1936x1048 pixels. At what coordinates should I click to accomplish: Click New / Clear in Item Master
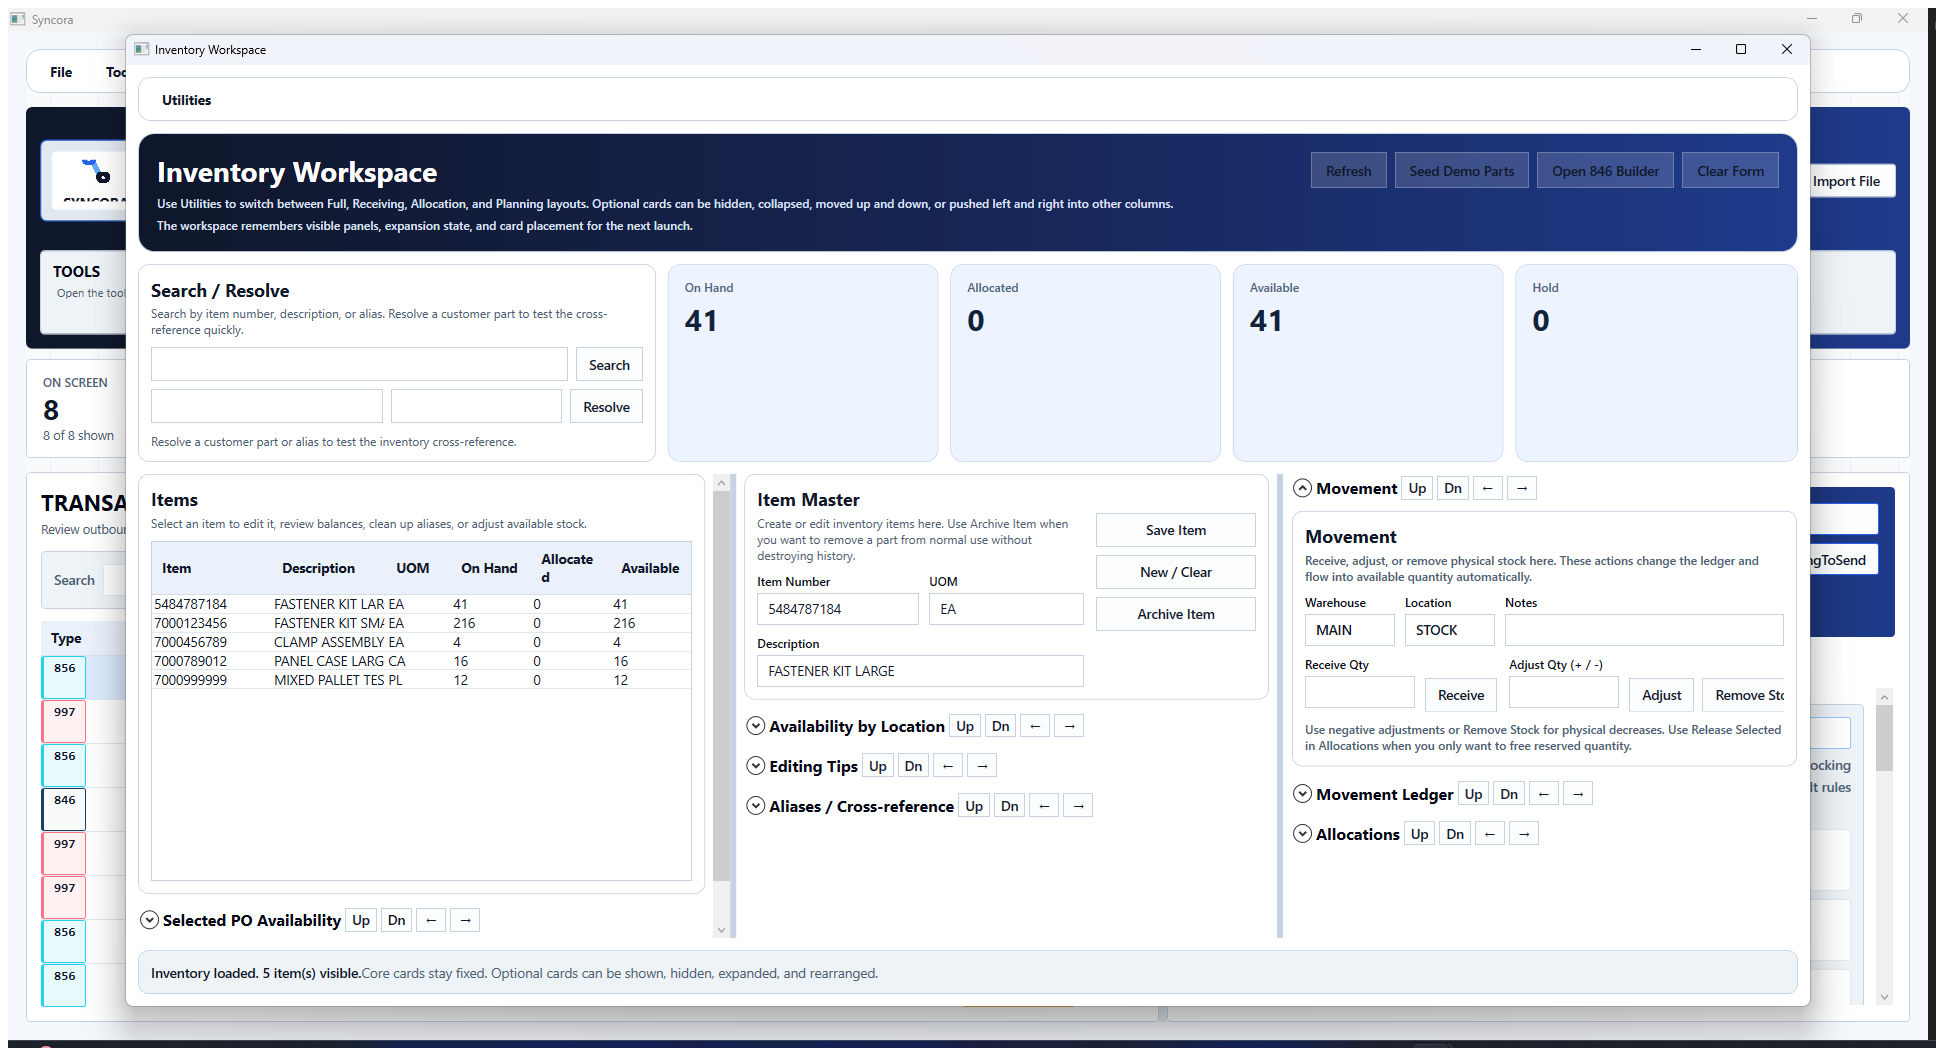click(1175, 571)
